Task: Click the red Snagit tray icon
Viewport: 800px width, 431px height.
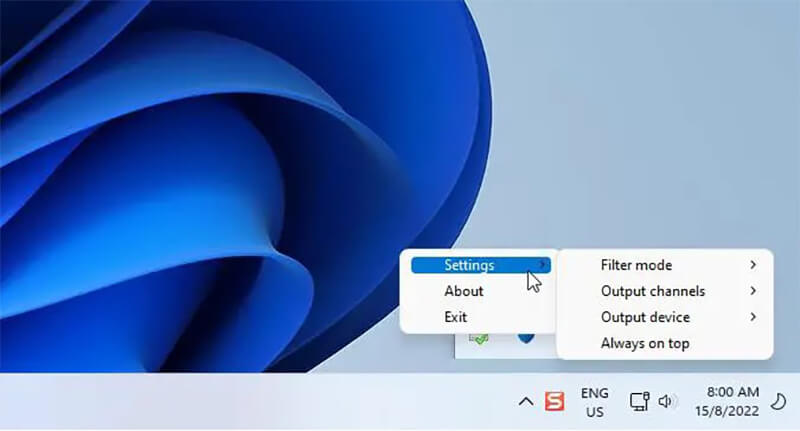Action: [x=554, y=401]
